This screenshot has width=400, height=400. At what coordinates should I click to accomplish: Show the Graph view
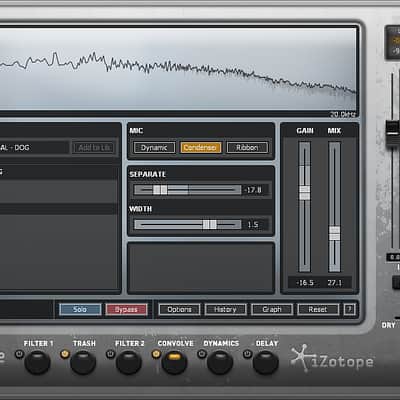click(x=272, y=309)
